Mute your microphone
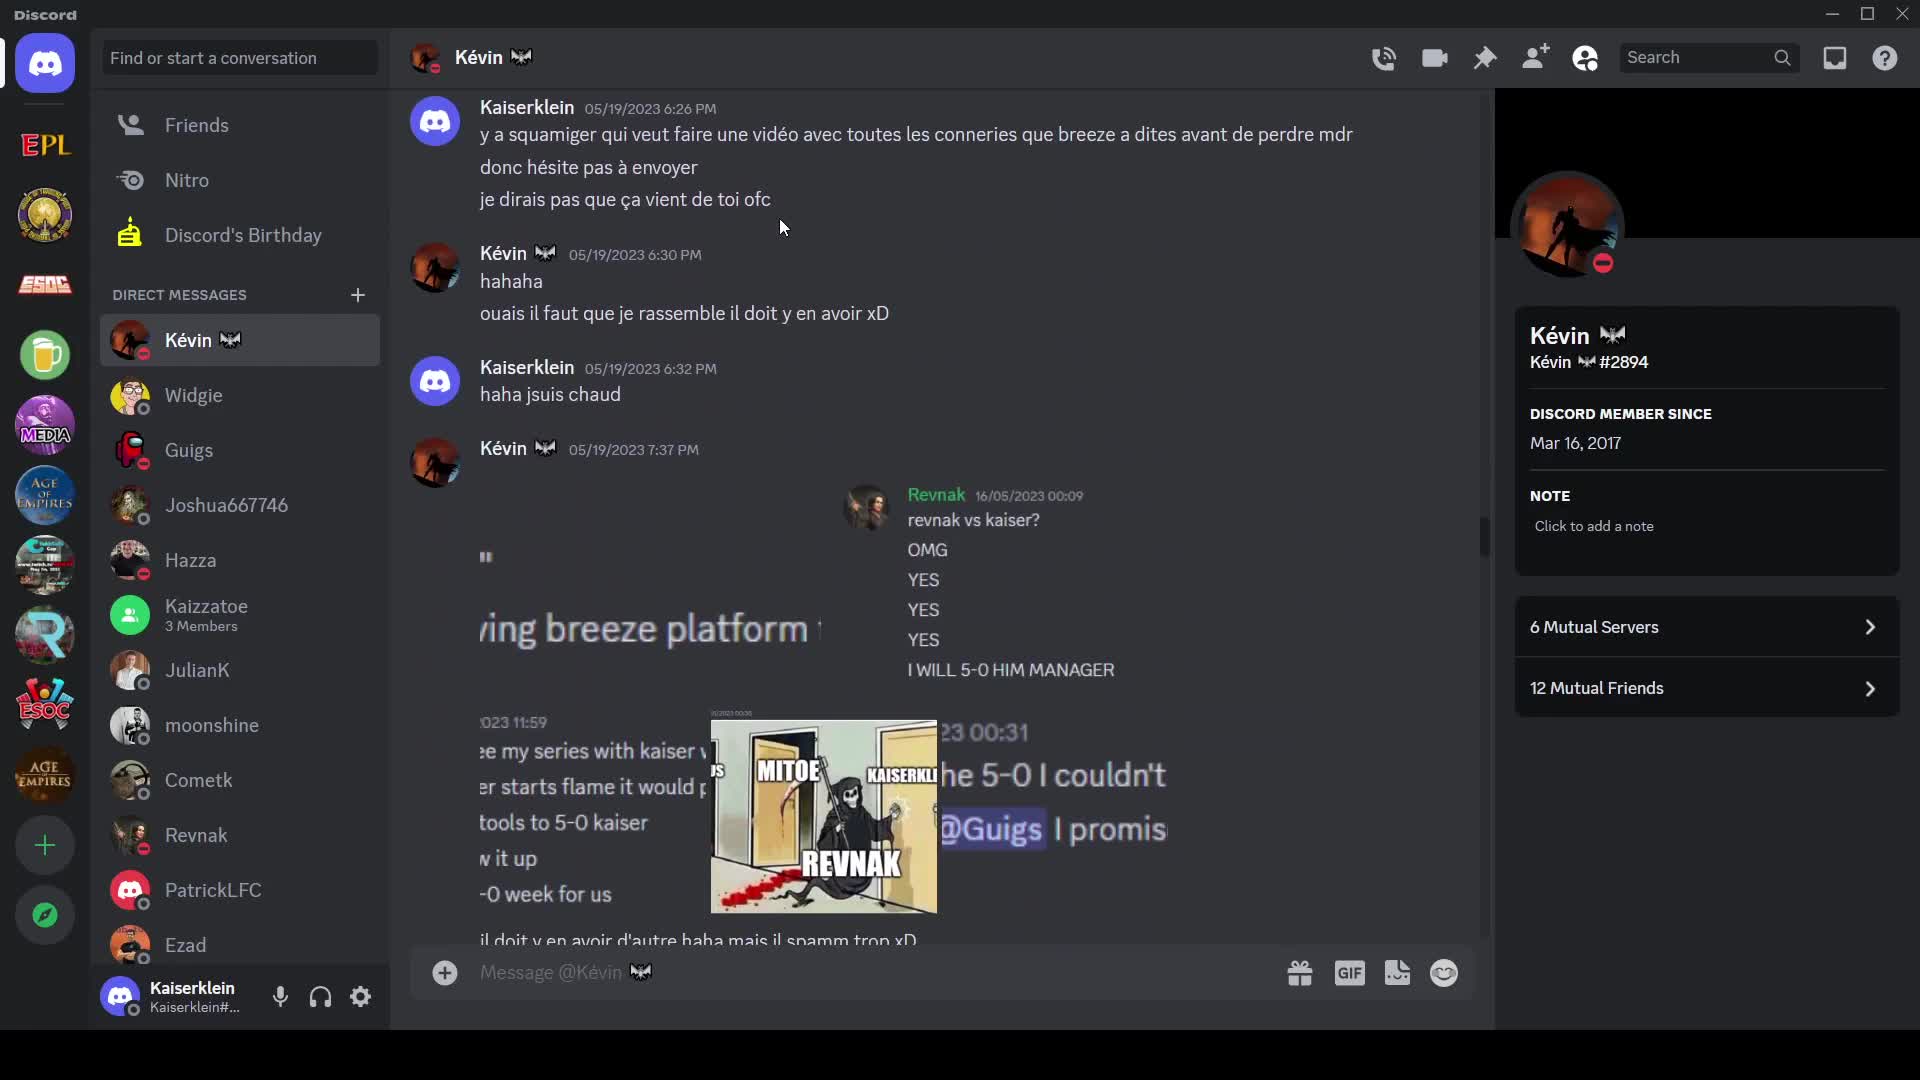This screenshot has width=1920, height=1080. (280, 996)
